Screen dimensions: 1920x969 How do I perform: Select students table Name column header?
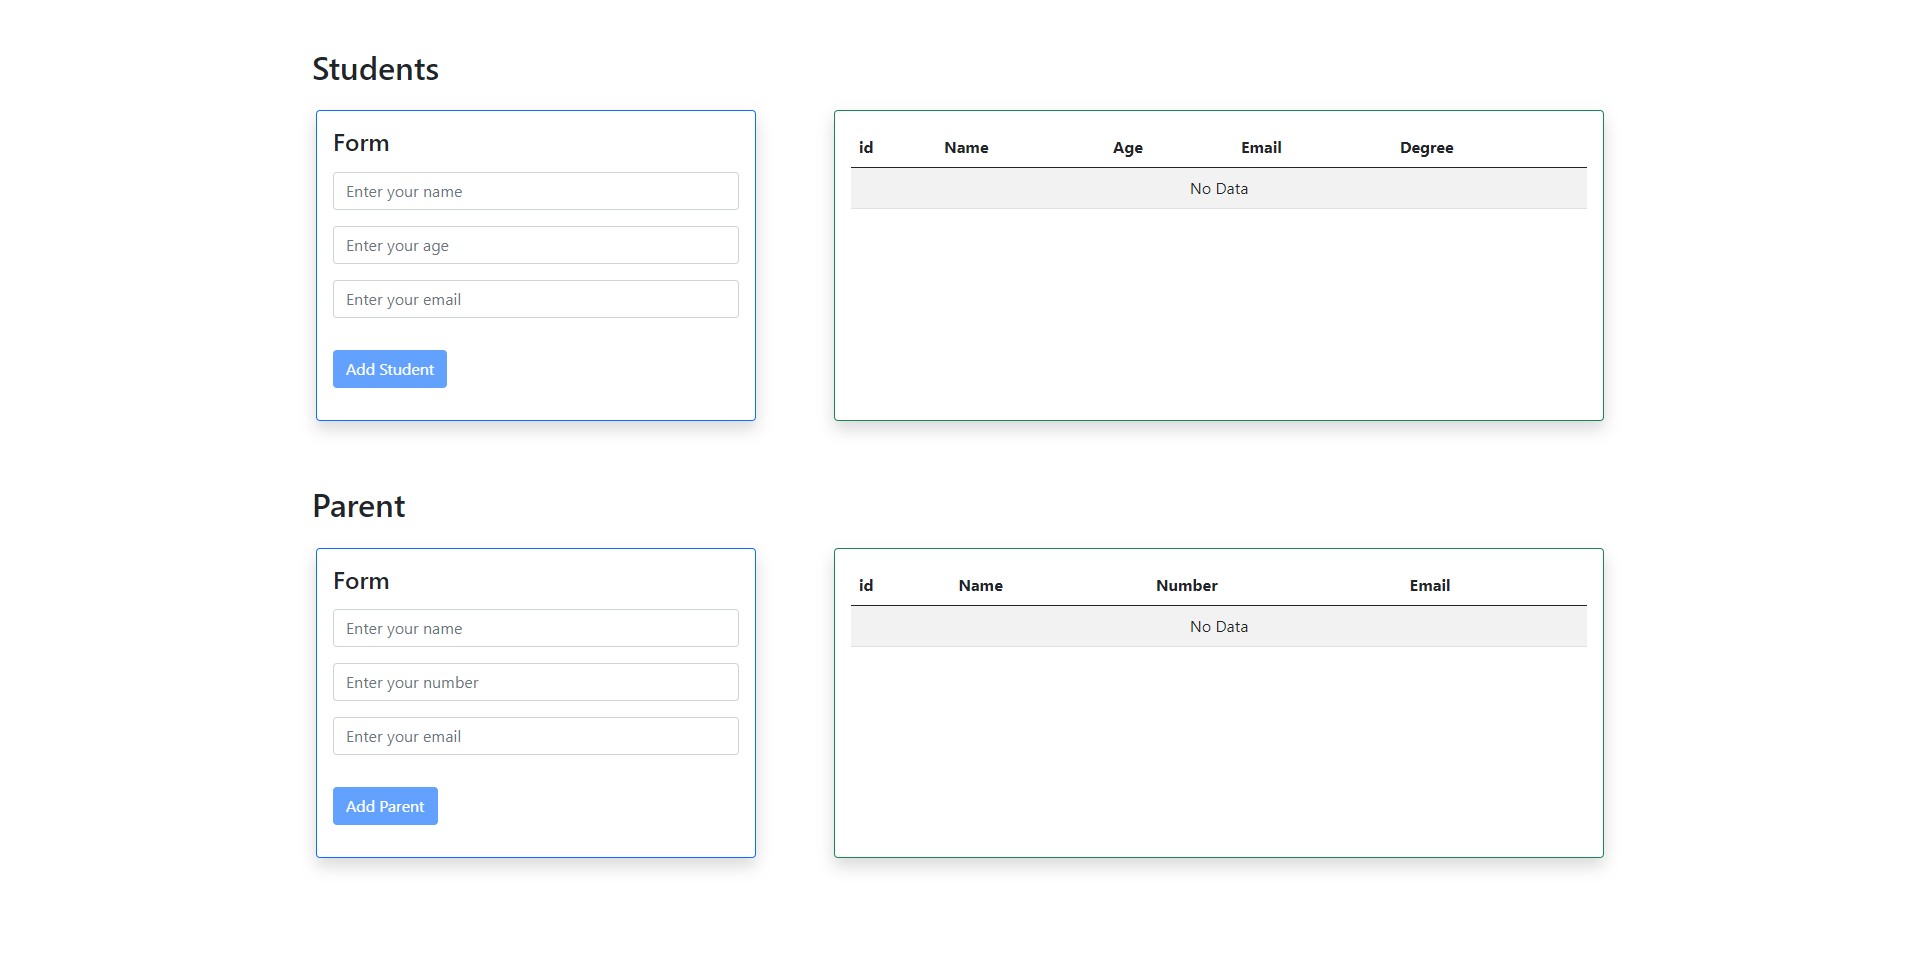click(966, 148)
